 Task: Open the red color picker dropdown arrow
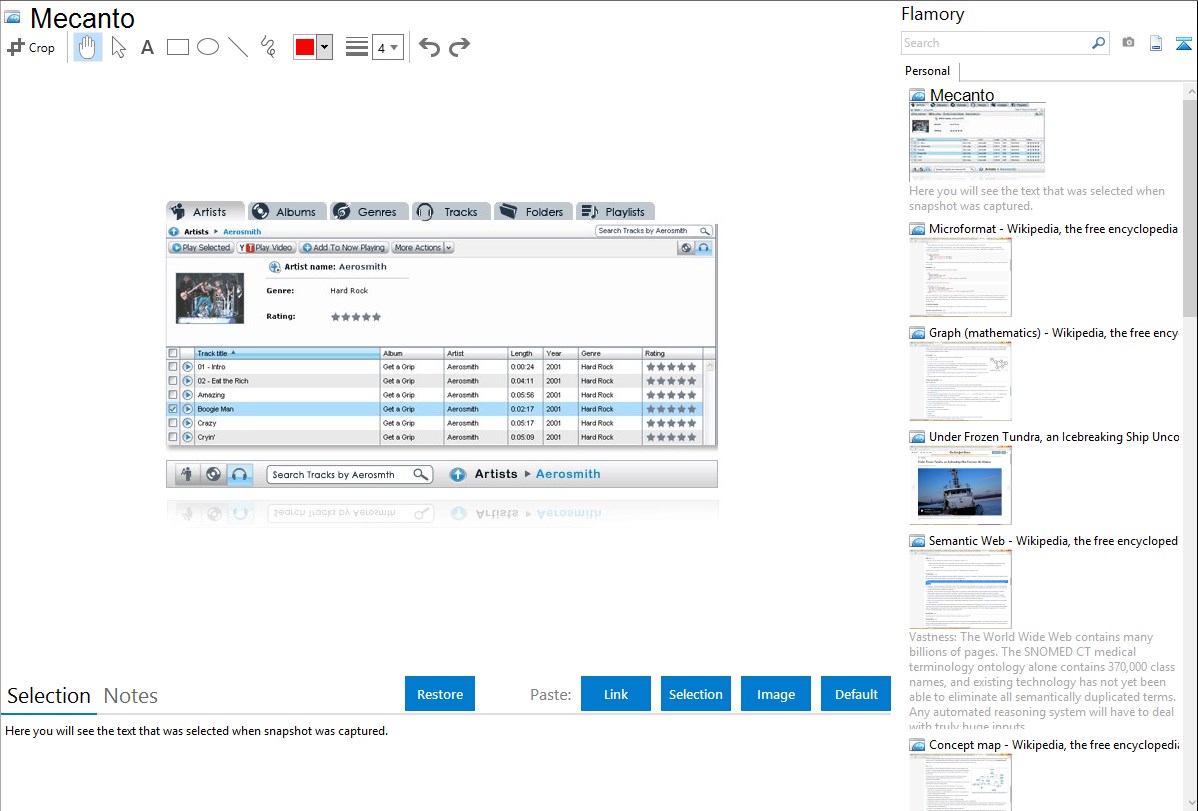(x=324, y=47)
